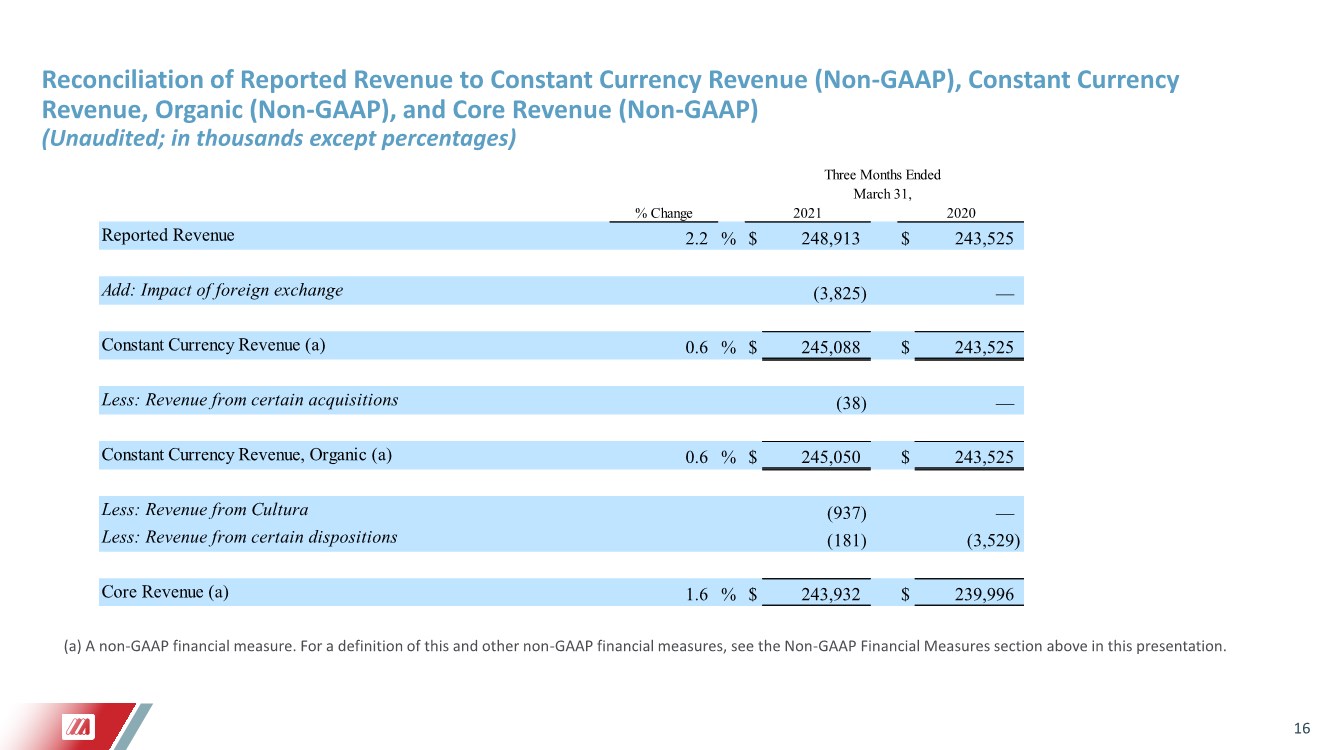Screen dimensions: 1333x750
Task: Click Less: Revenue from certain acquisitions
Action: (x=250, y=400)
